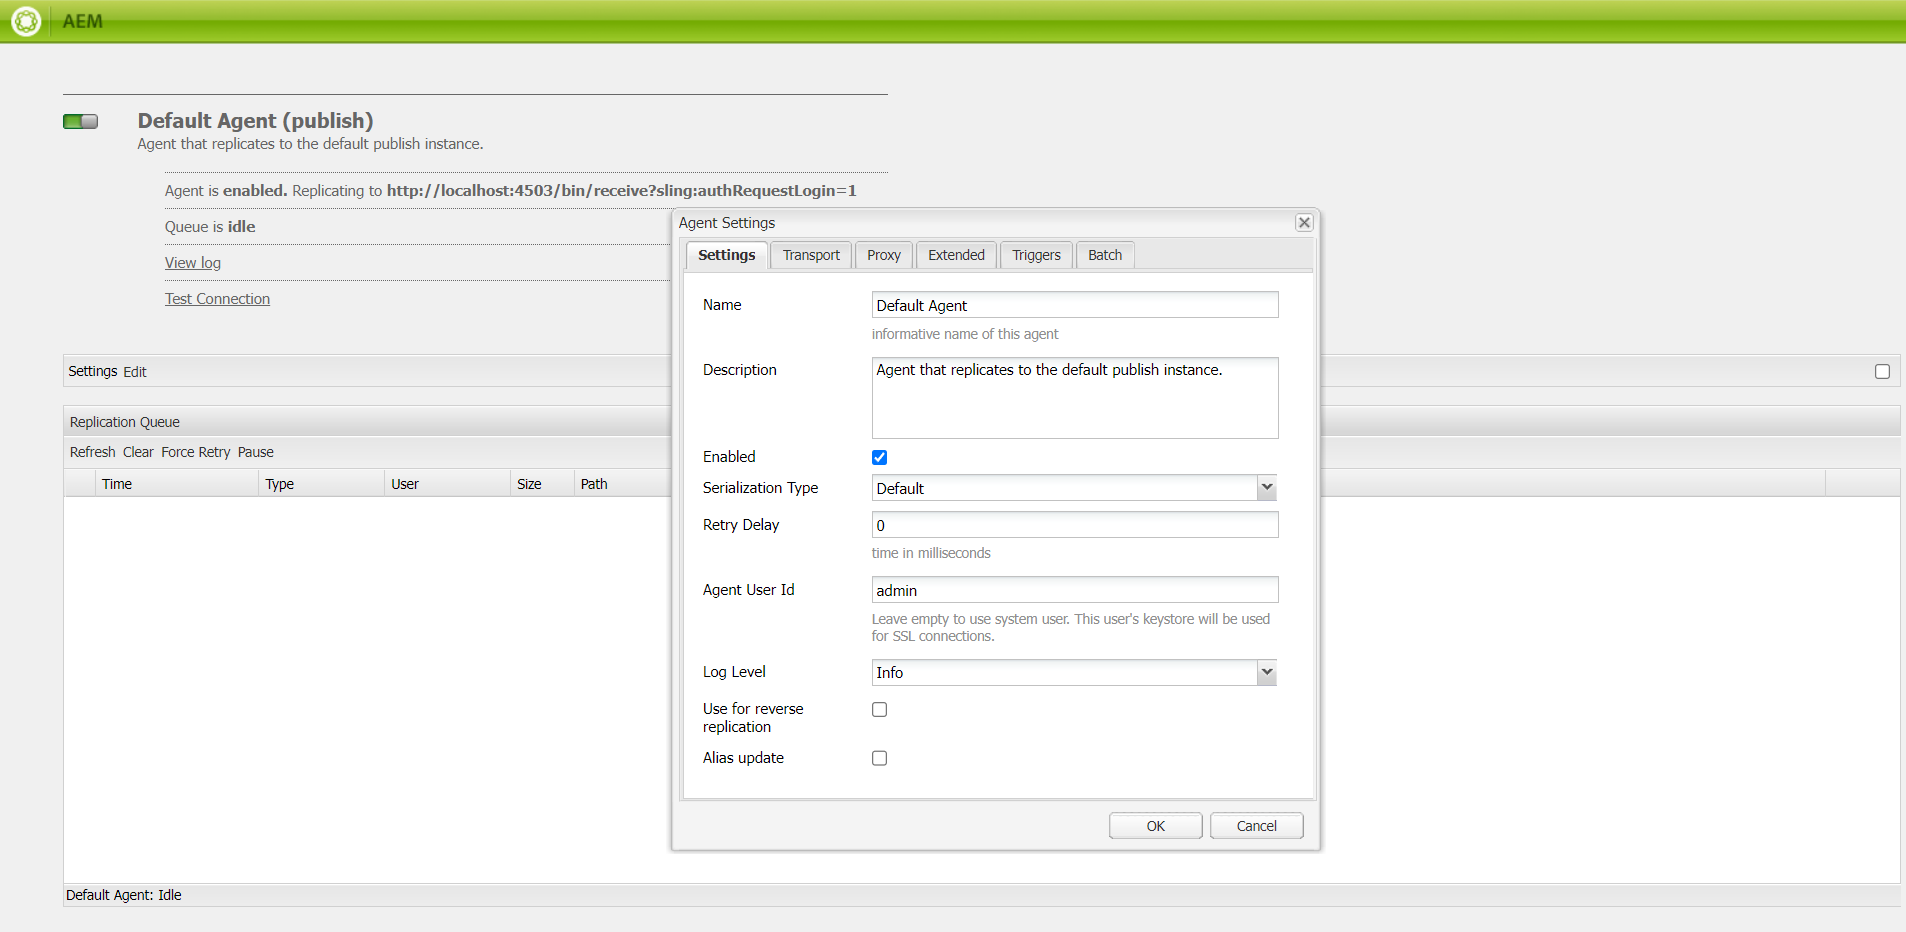1906x932 pixels.
Task: Enable Use for reverse replication
Action: (x=879, y=710)
